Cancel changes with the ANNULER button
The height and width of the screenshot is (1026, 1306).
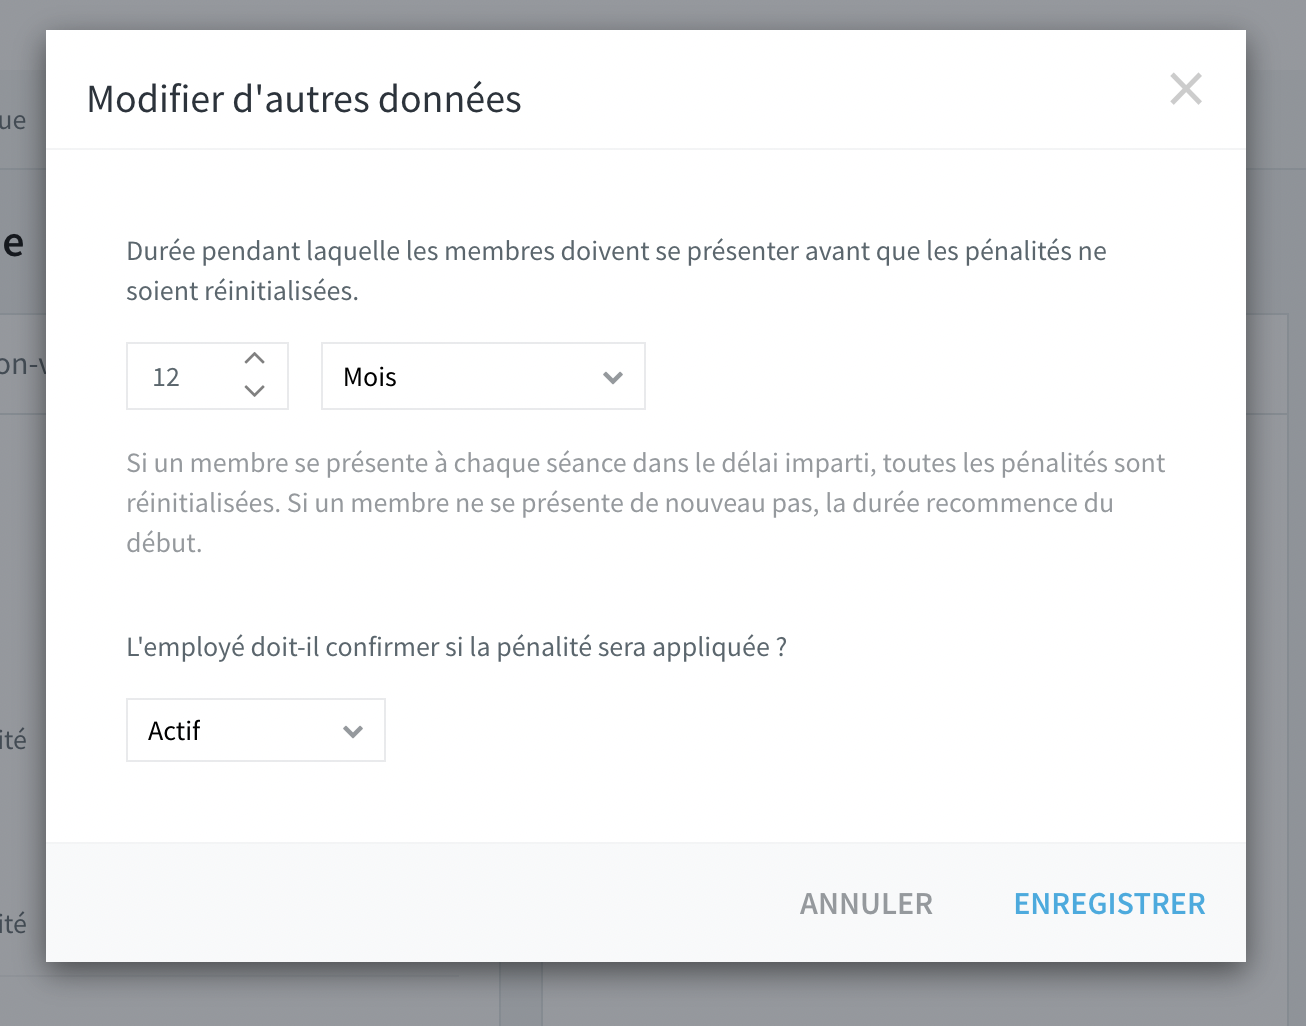[866, 904]
